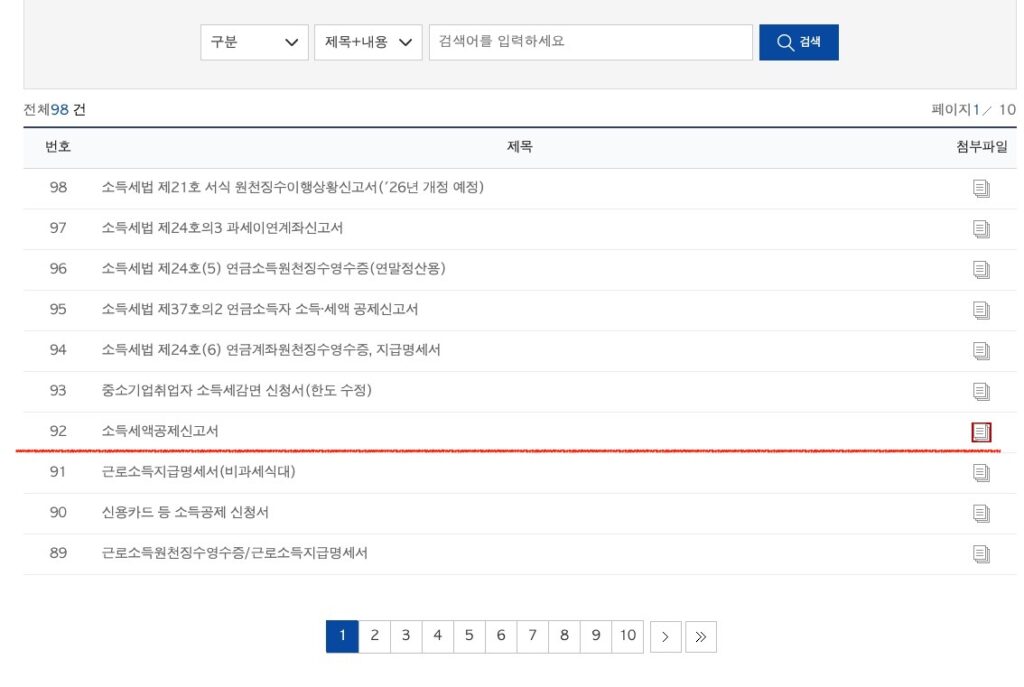Click the 전체98 건 total count
The image size is (1024, 687).
tap(54, 110)
